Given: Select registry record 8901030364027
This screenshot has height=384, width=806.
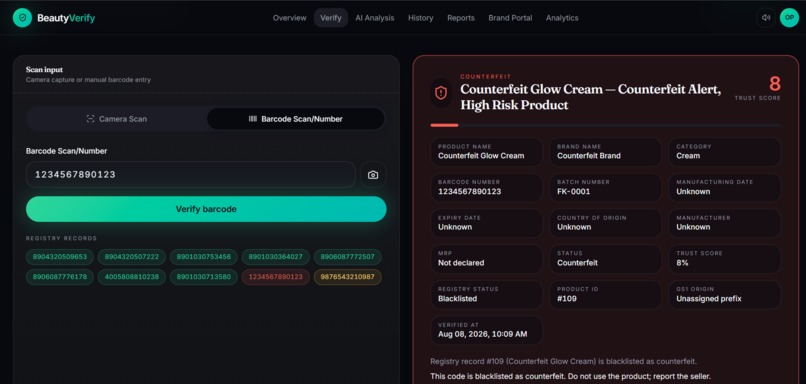Looking at the screenshot, I should coord(276,257).
